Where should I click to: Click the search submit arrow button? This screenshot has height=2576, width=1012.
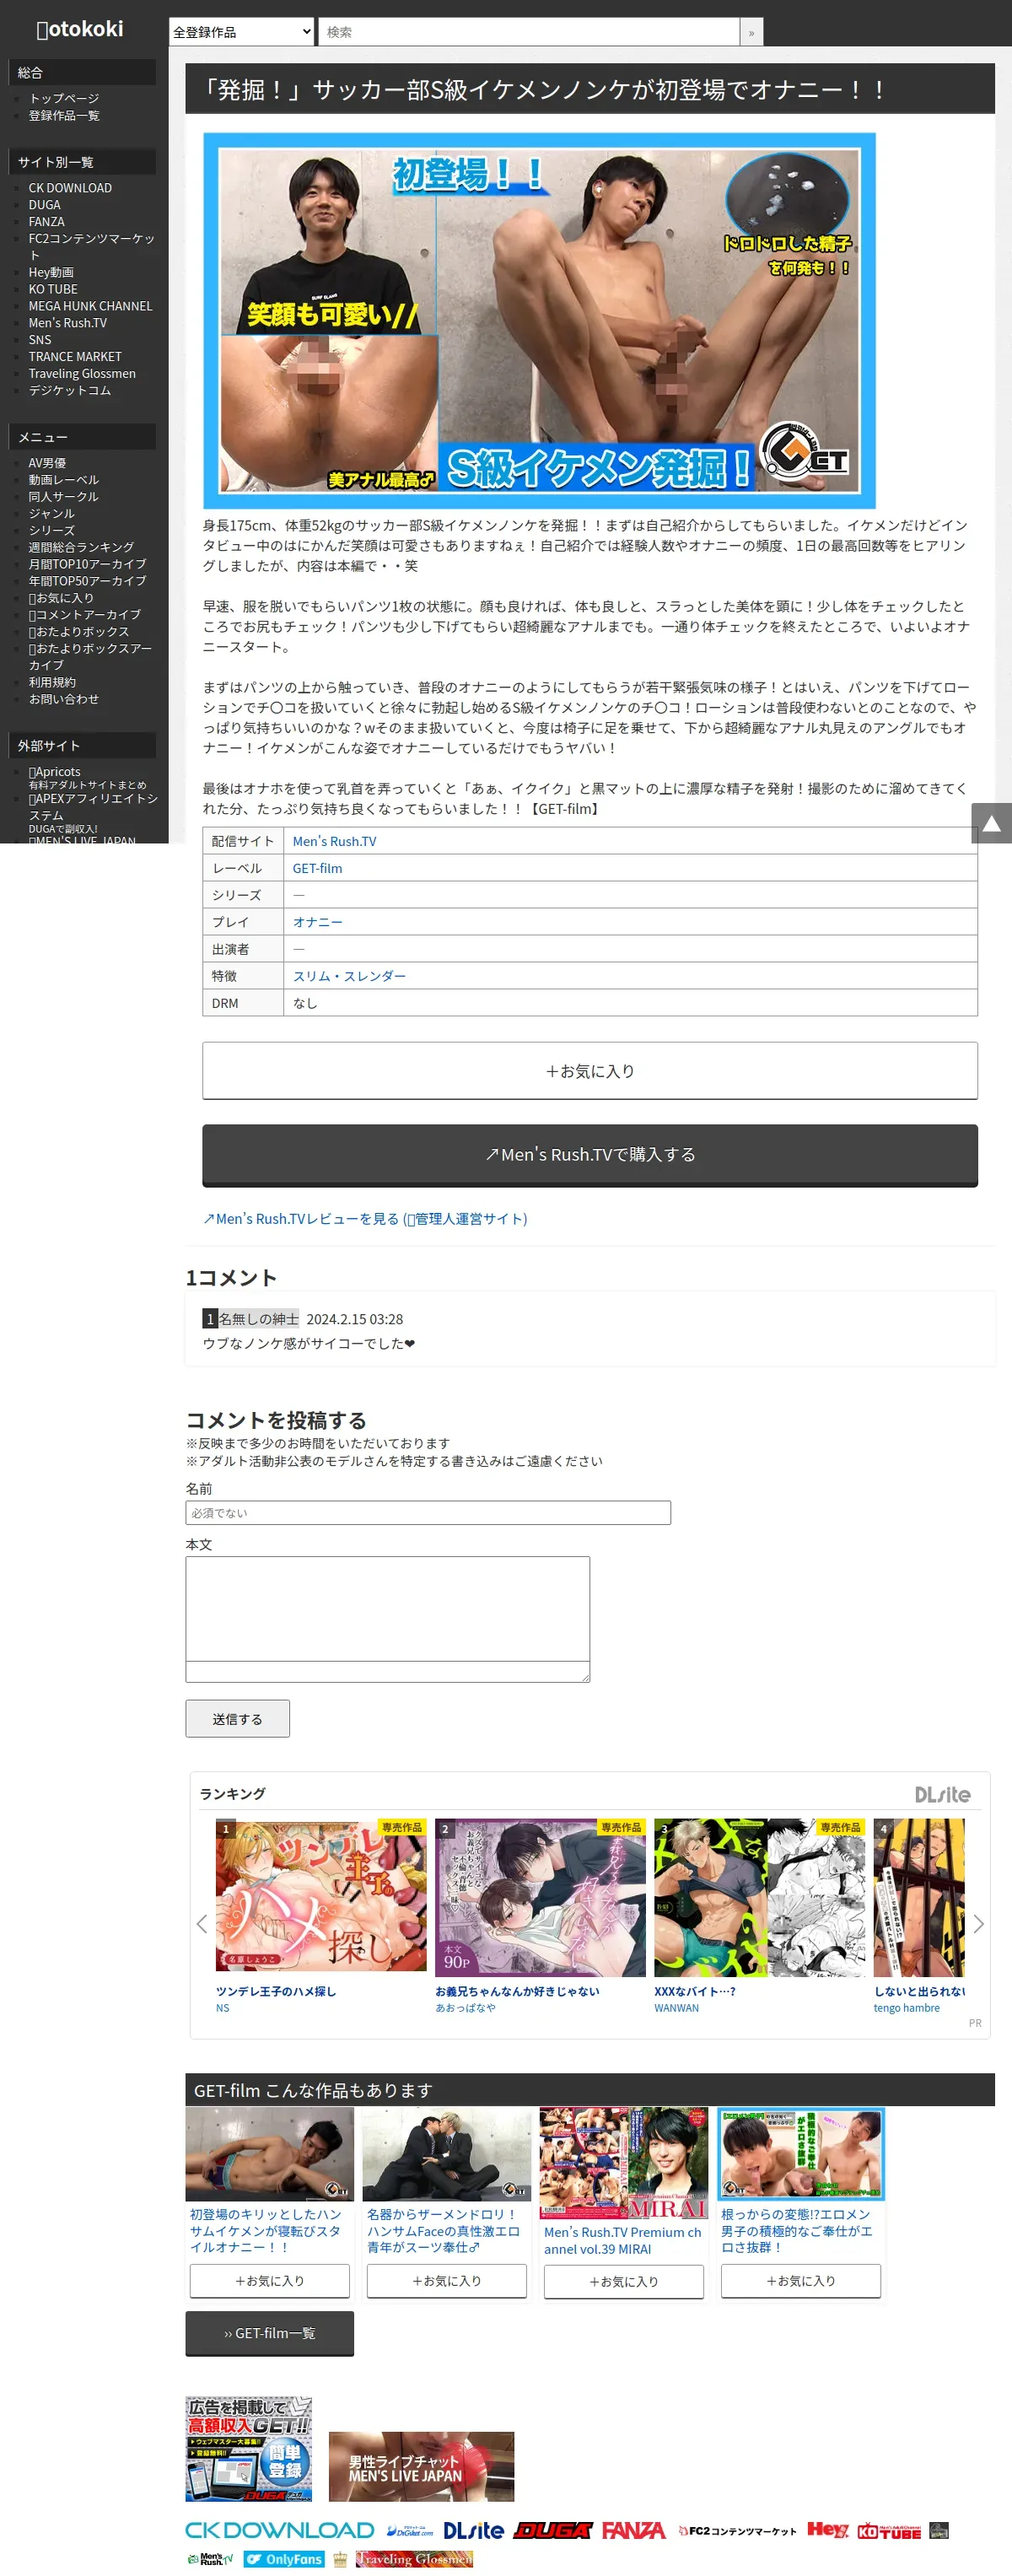[x=751, y=32]
